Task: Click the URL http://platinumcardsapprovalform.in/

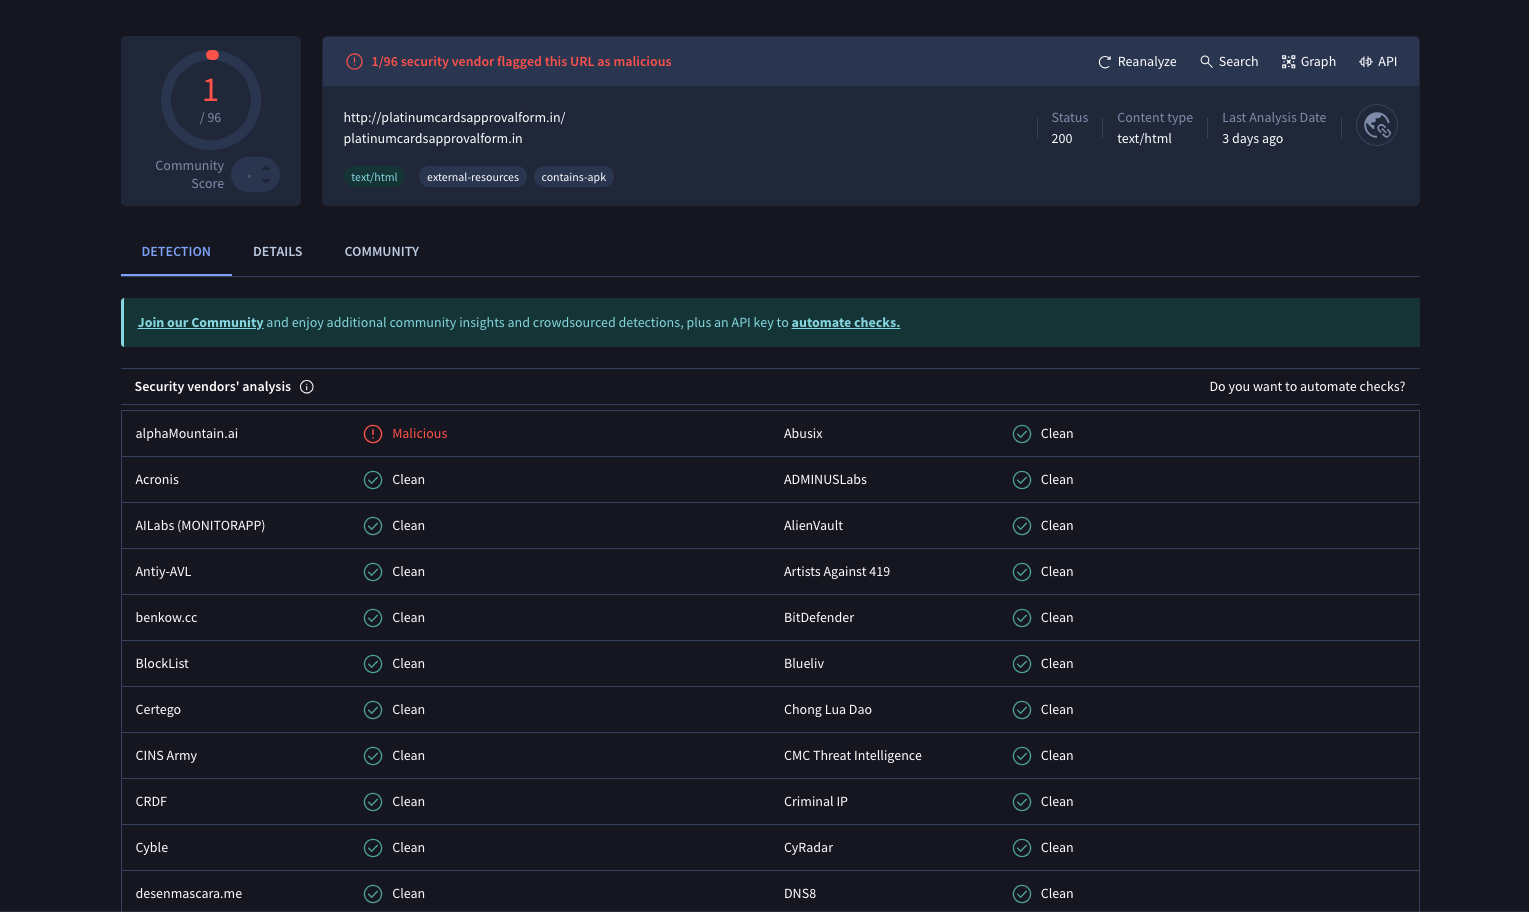Action: click(454, 118)
